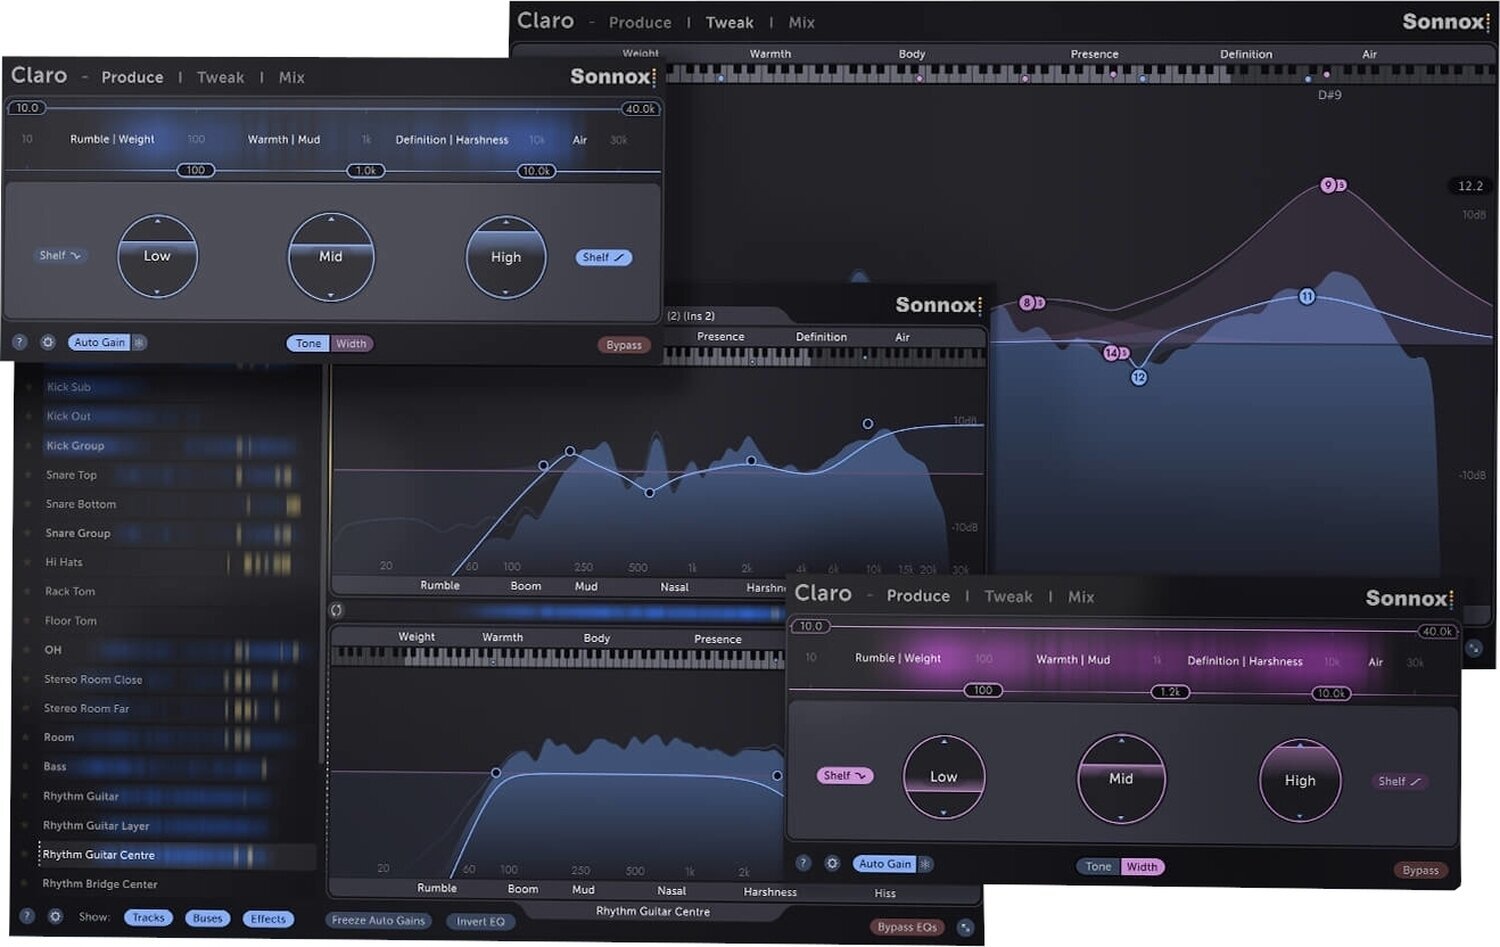Click the Low knob up arrow in purple Produce window
The width and height of the screenshot is (1500, 947).
click(943, 741)
